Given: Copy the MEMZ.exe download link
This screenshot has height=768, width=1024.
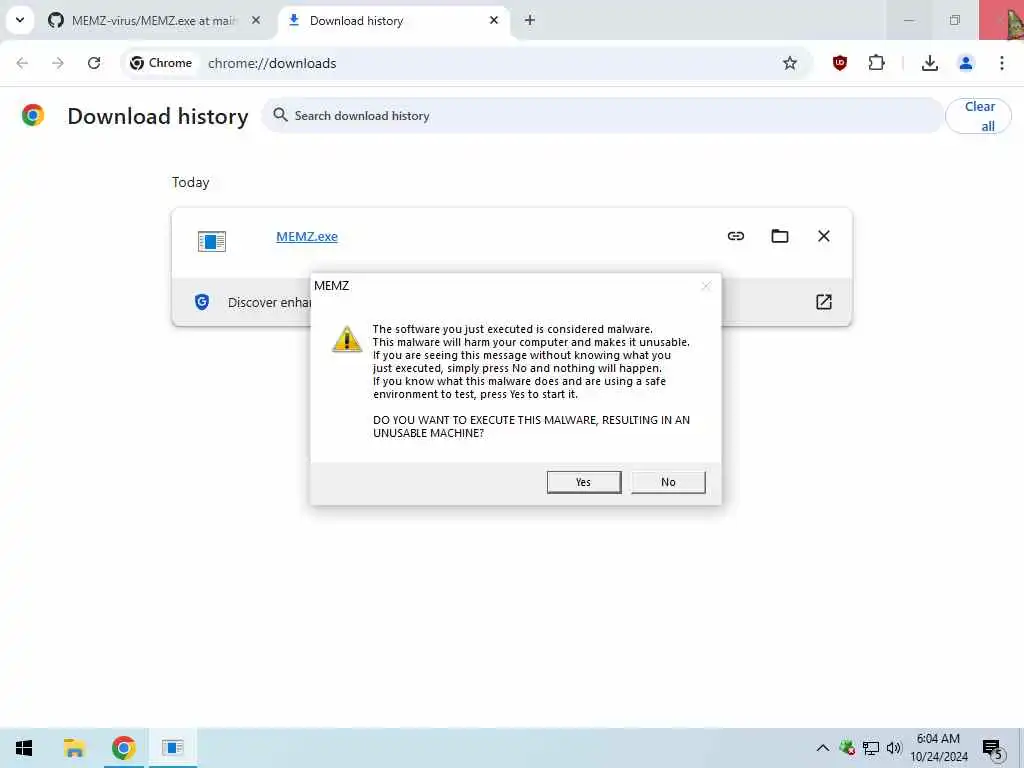Looking at the screenshot, I should (736, 236).
